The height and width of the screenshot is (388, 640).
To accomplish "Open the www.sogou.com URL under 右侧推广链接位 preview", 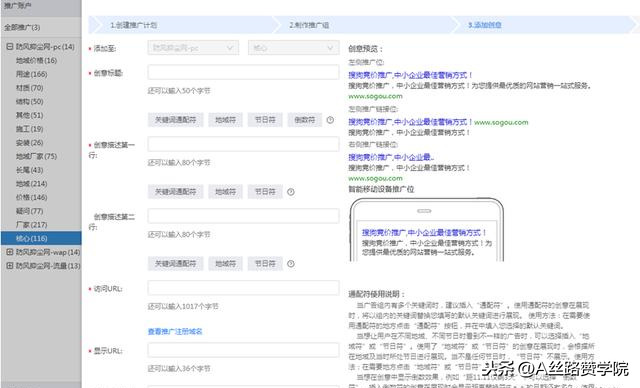I will click(x=376, y=178).
